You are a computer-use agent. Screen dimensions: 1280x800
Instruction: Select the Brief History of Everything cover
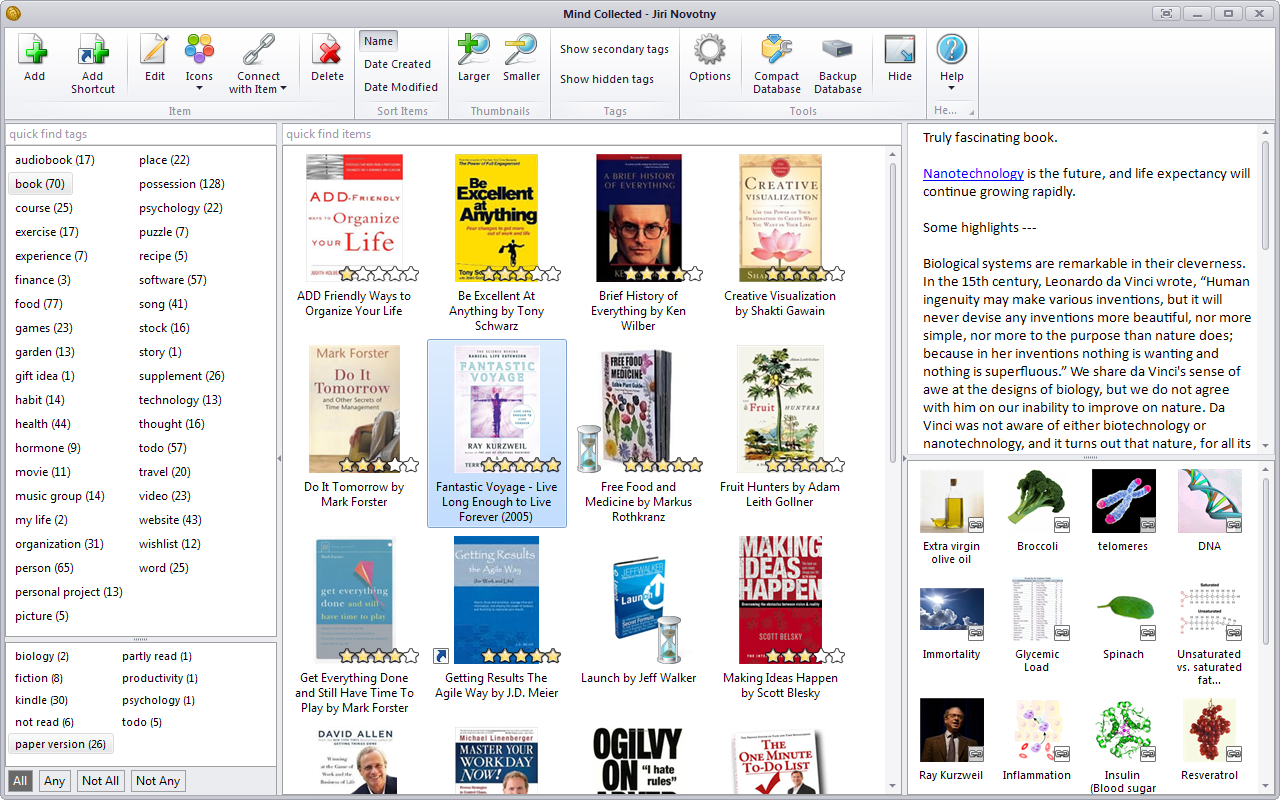pyautogui.click(x=639, y=218)
